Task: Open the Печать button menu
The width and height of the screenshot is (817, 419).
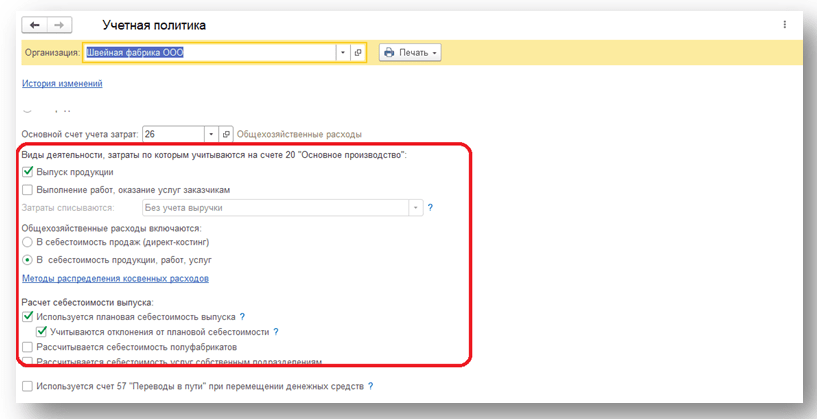Action: point(410,52)
